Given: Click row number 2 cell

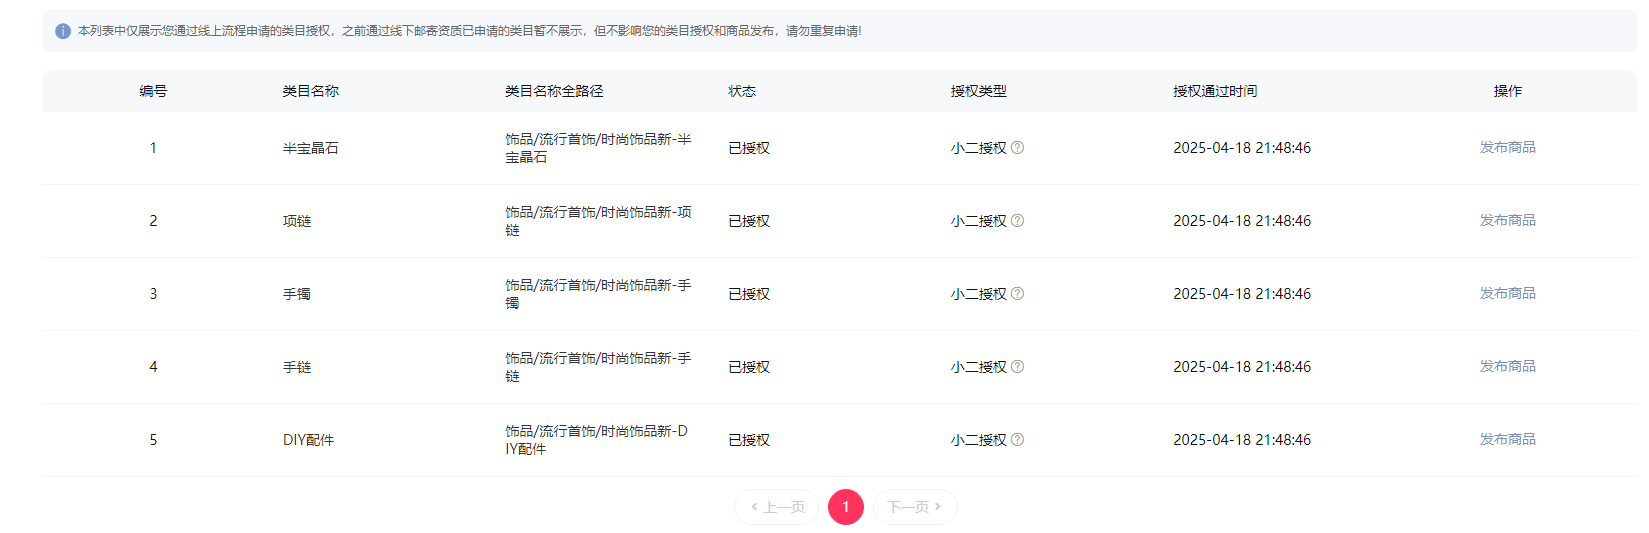Looking at the screenshot, I should [x=153, y=221].
